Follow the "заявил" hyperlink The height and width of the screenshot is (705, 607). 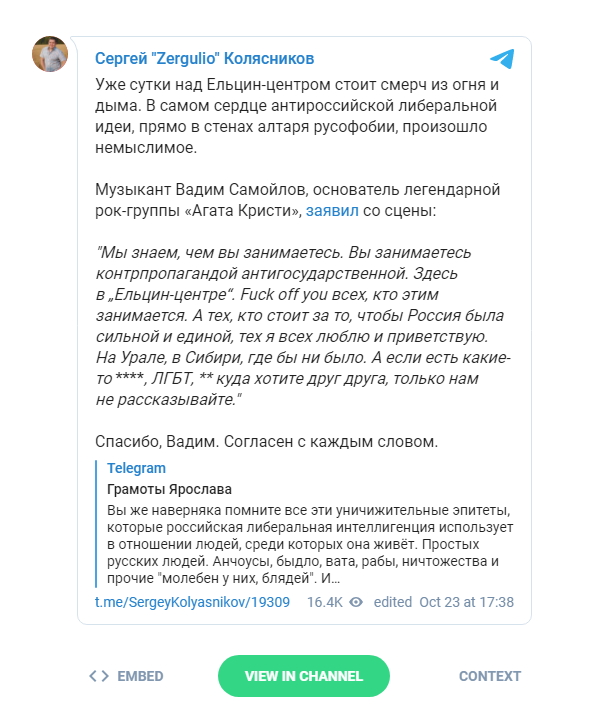click(x=330, y=212)
